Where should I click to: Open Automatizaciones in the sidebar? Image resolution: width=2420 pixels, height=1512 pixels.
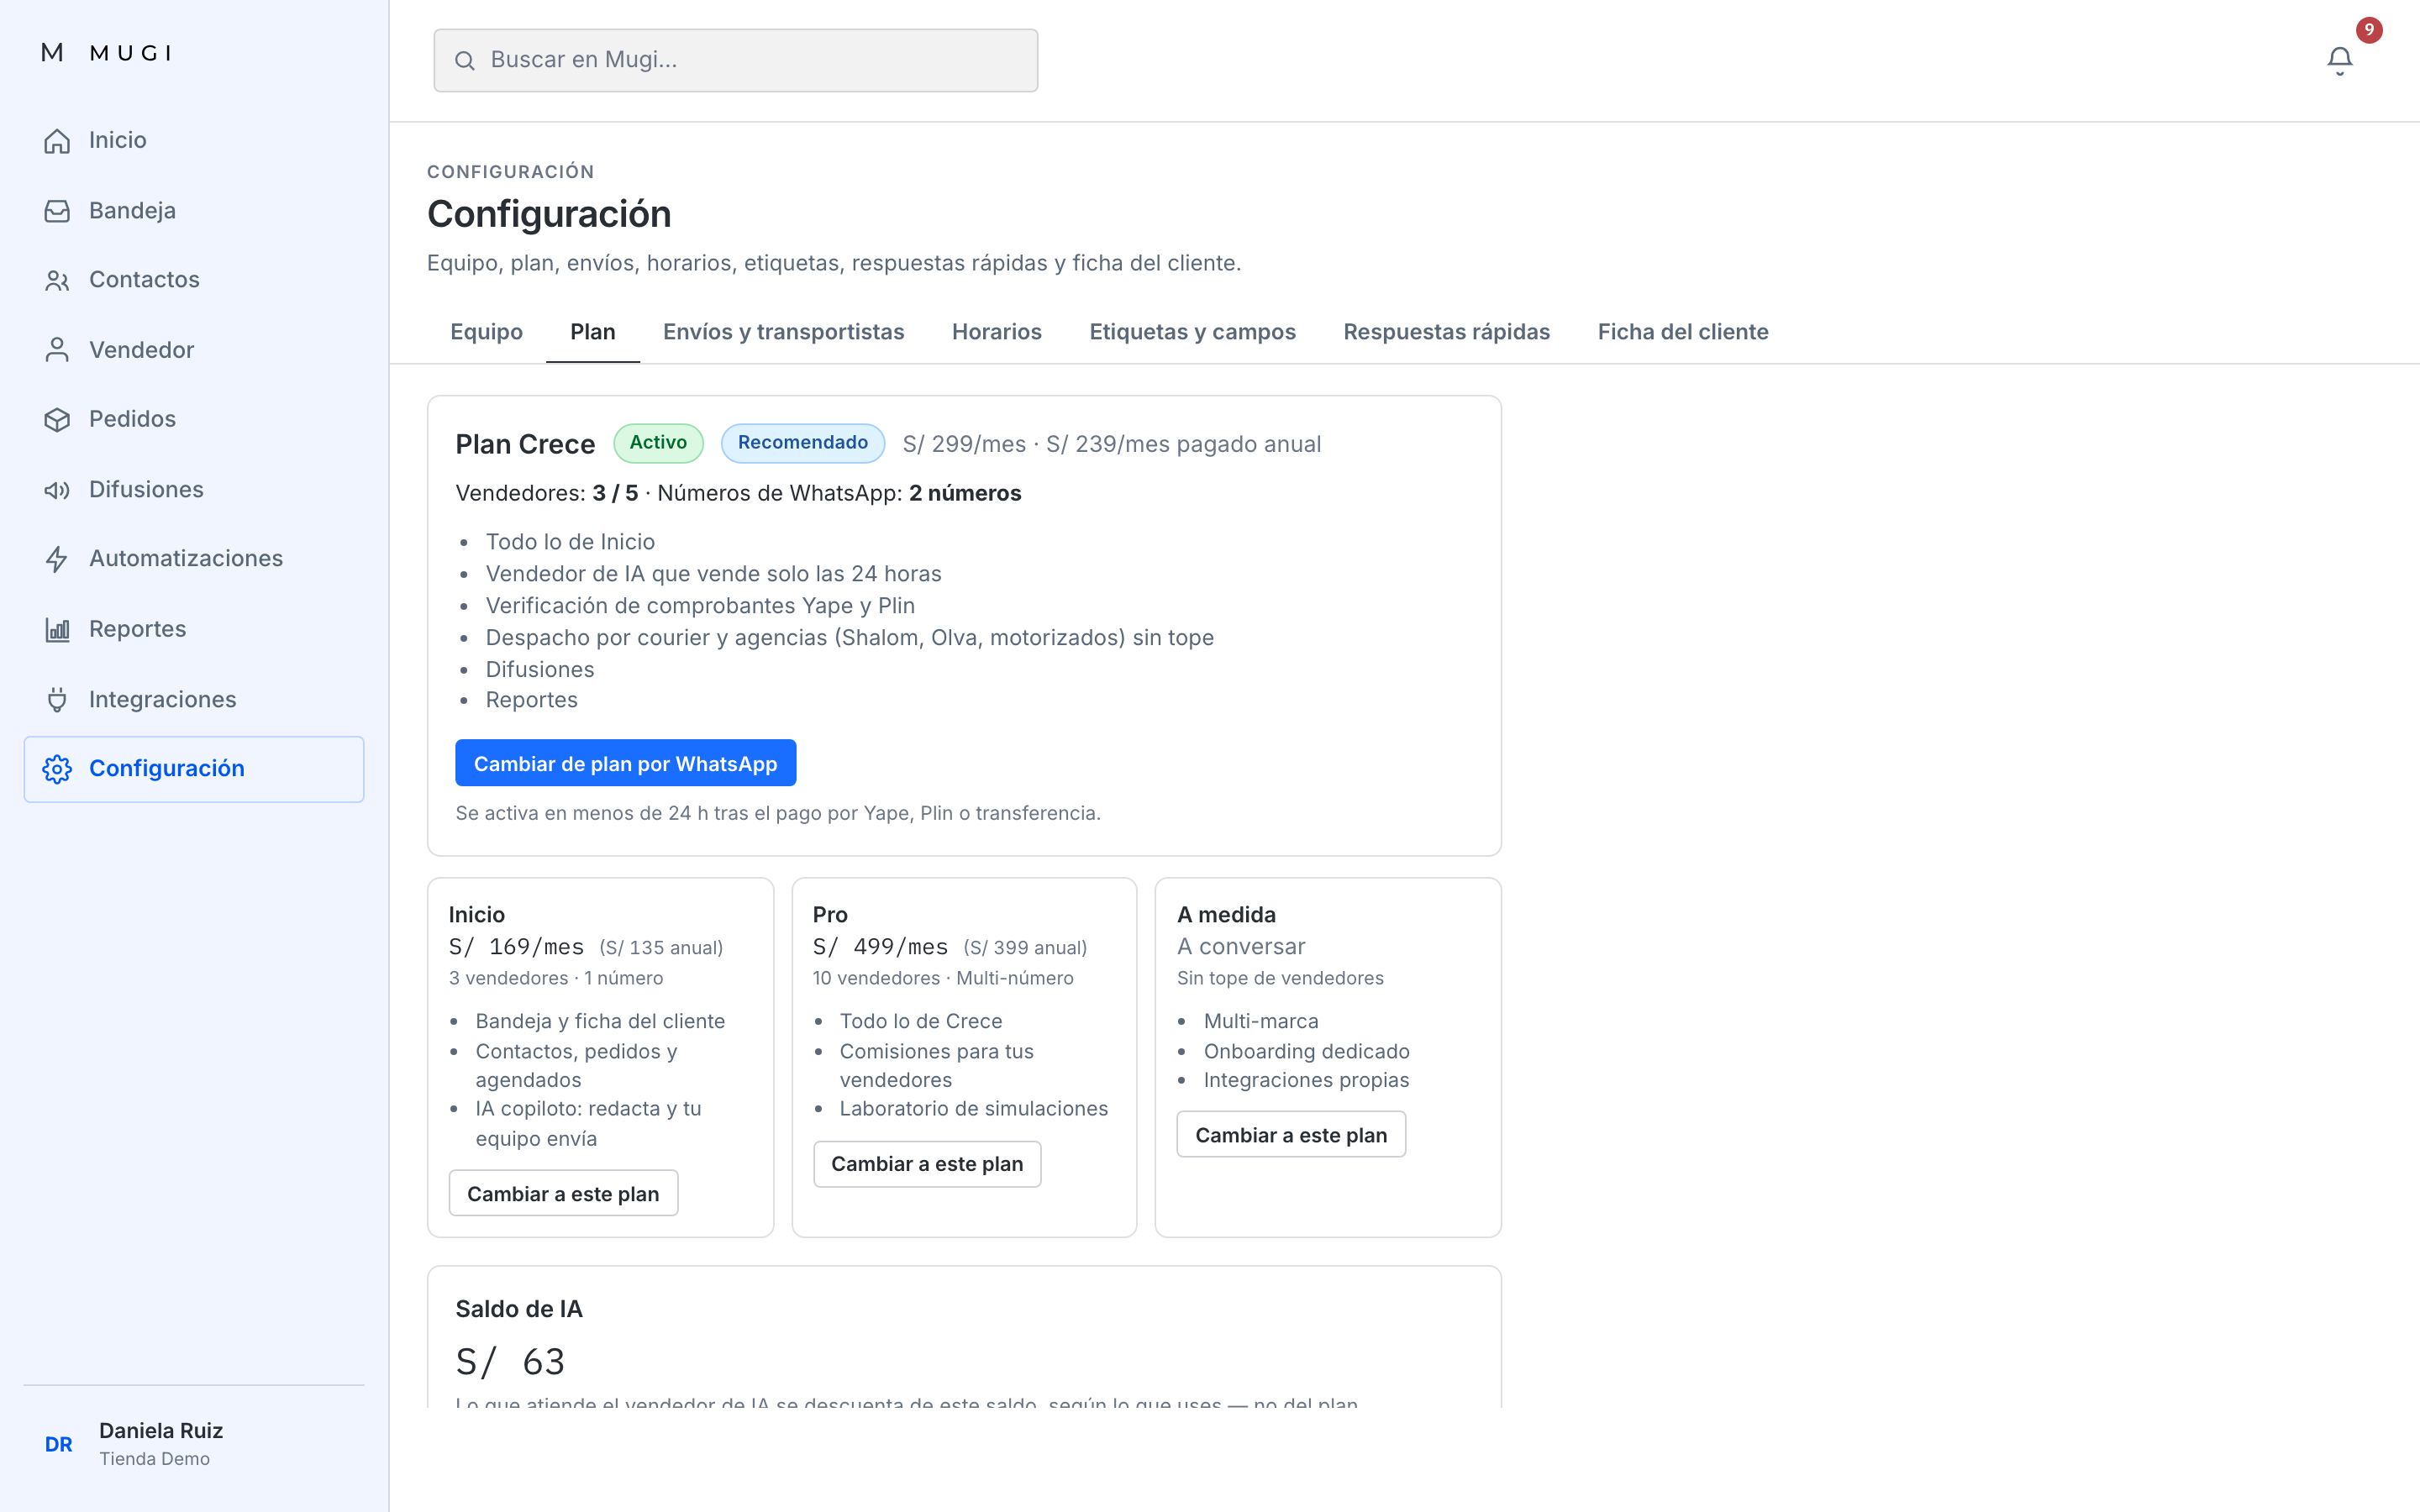[194, 559]
